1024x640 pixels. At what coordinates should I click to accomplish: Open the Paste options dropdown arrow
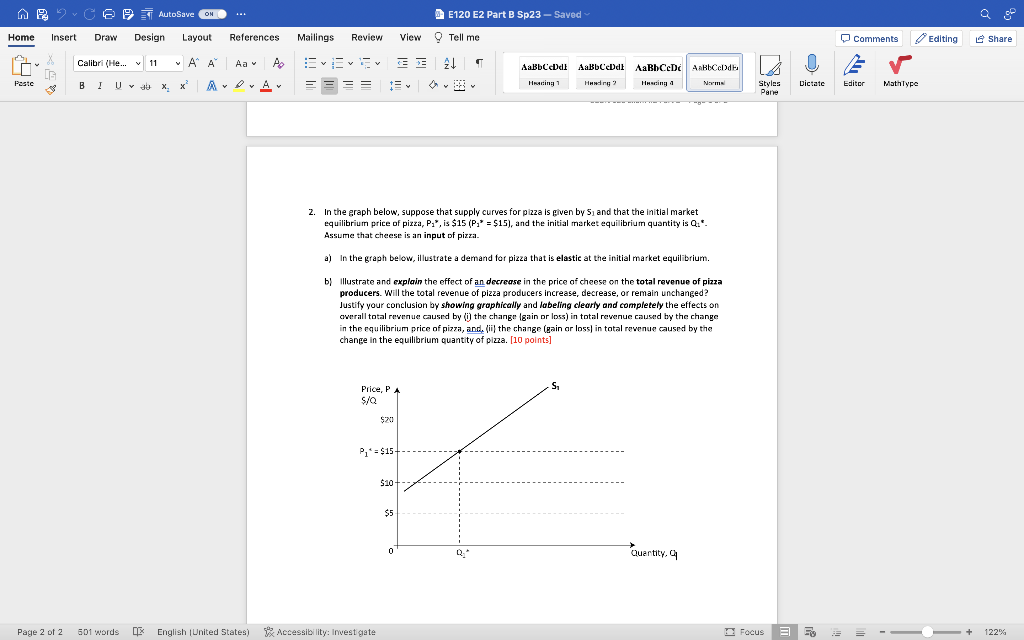37,65
